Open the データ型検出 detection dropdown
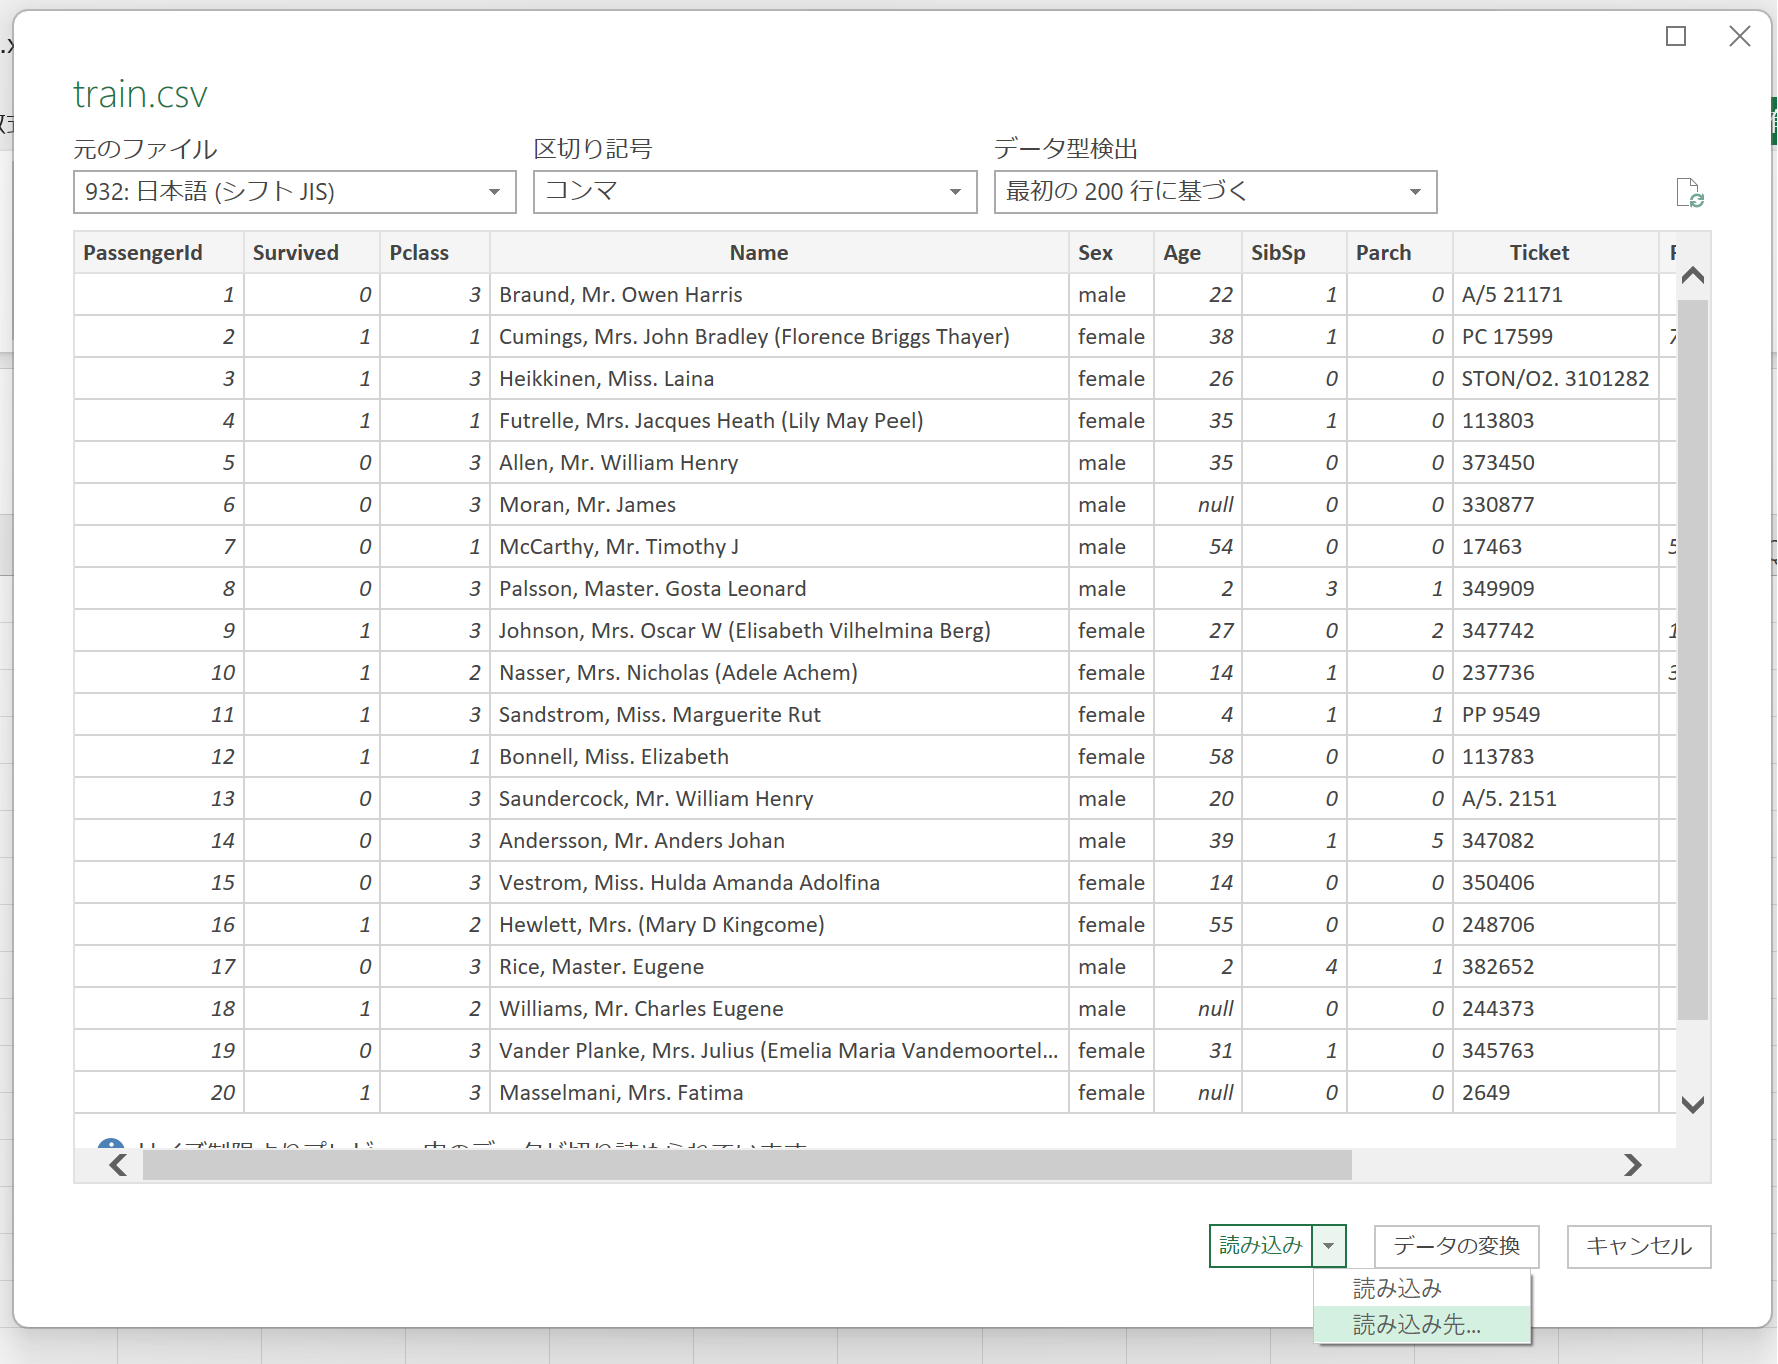The width and height of the screenshot is (1778, 1364). click(x=1415, y=192)
